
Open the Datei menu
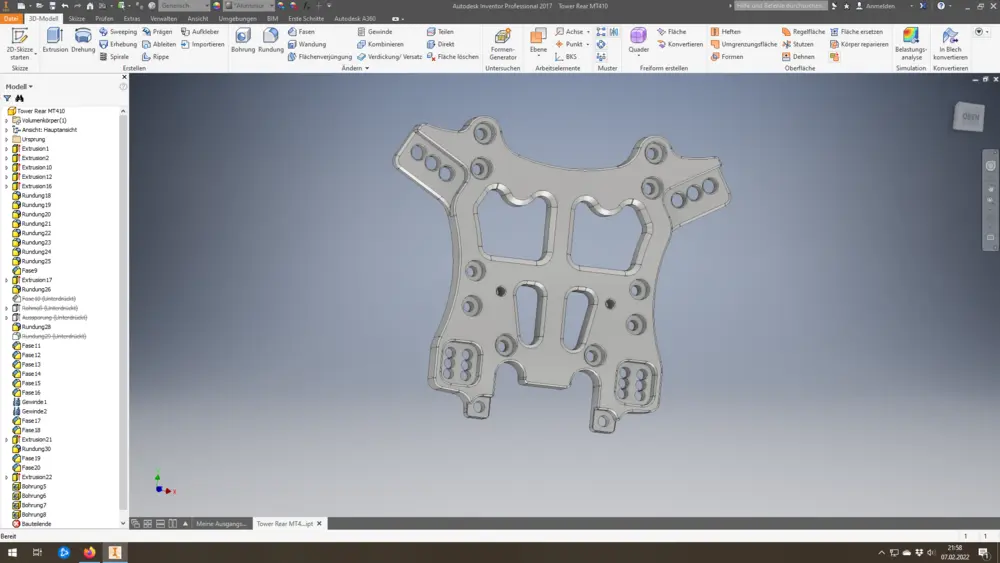pos(11,18)
